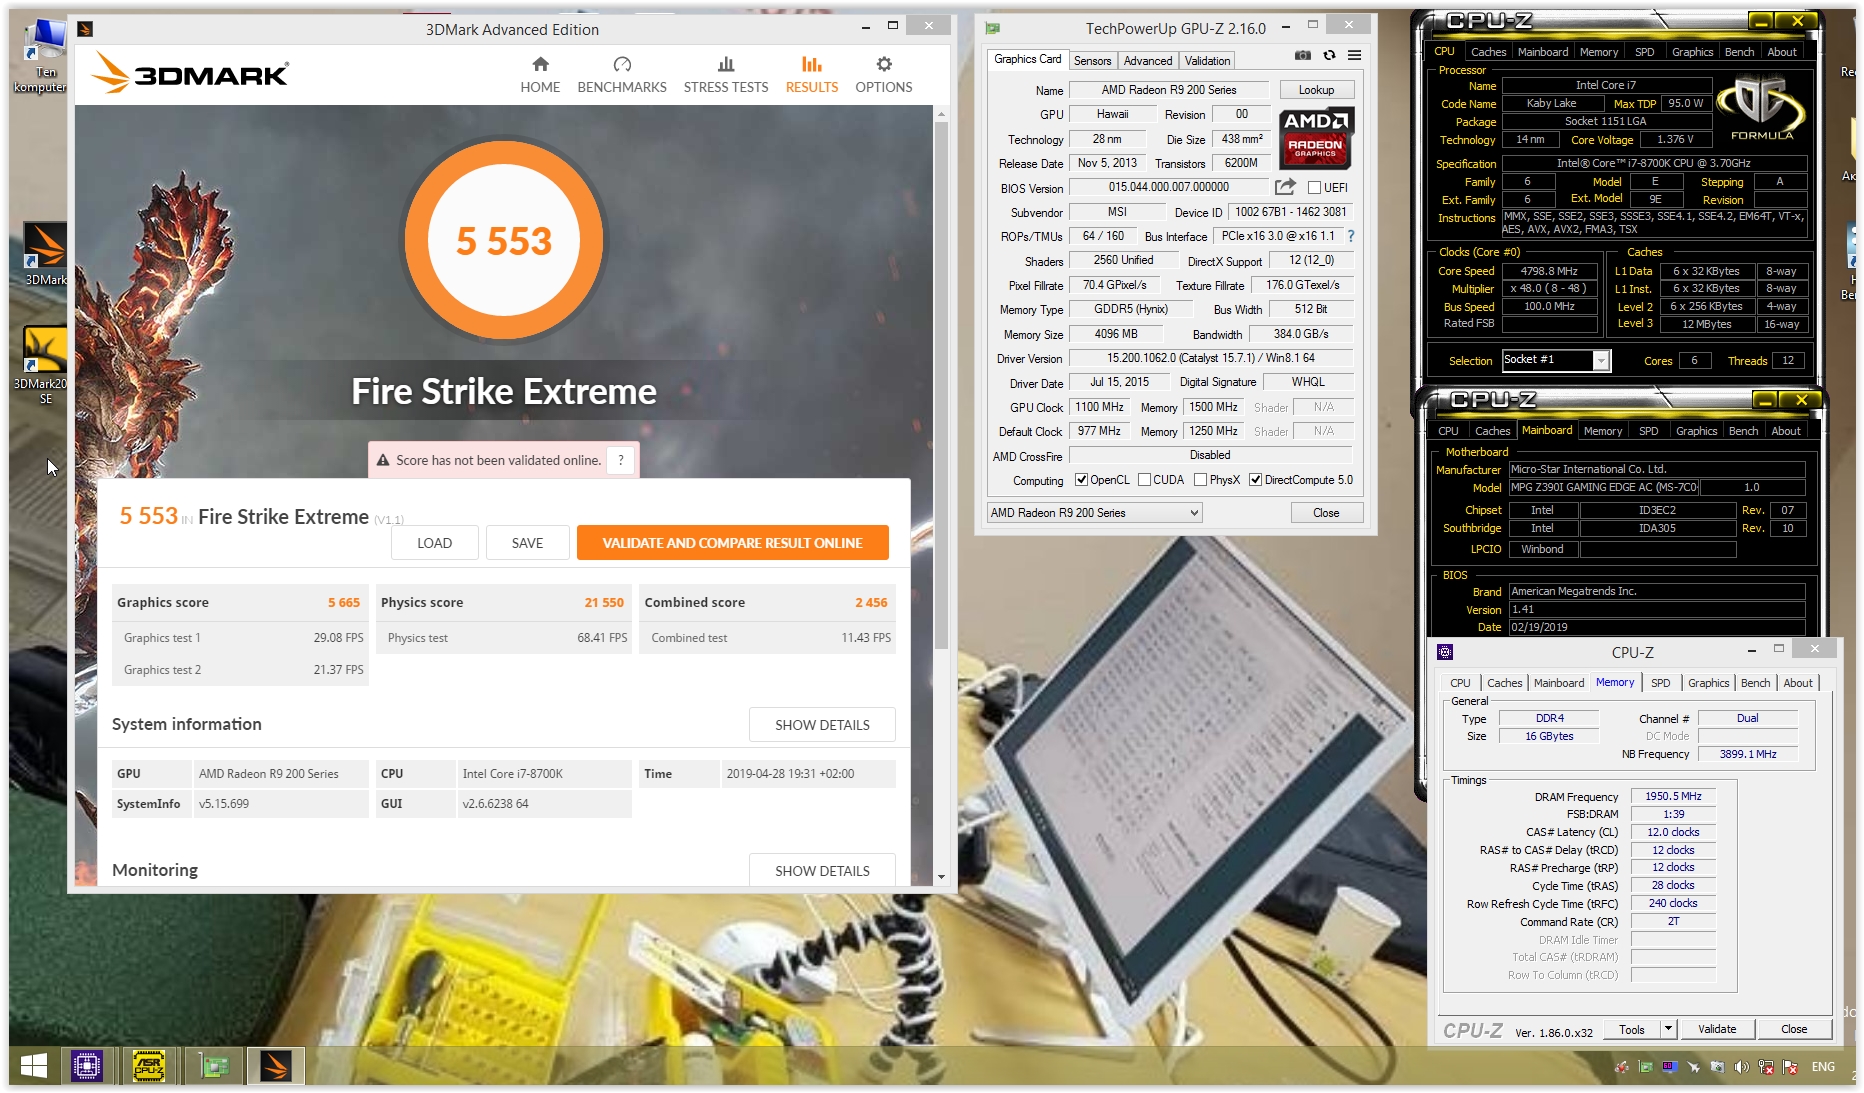Image resolution: width=1864 pixels, height=1093 pixels.
Task: Show details for Monitoring
Action: [822, 870]
